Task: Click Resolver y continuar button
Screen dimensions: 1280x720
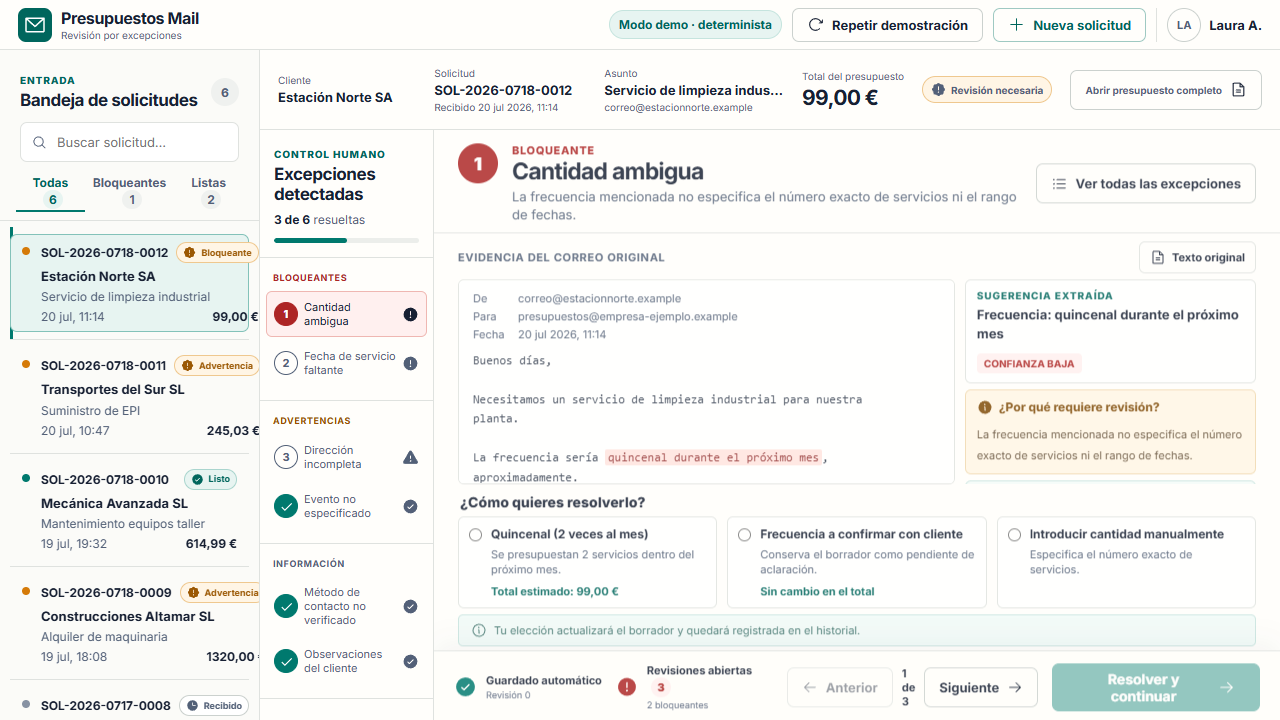Action: pyautogui.click(x=1156, y=687)
